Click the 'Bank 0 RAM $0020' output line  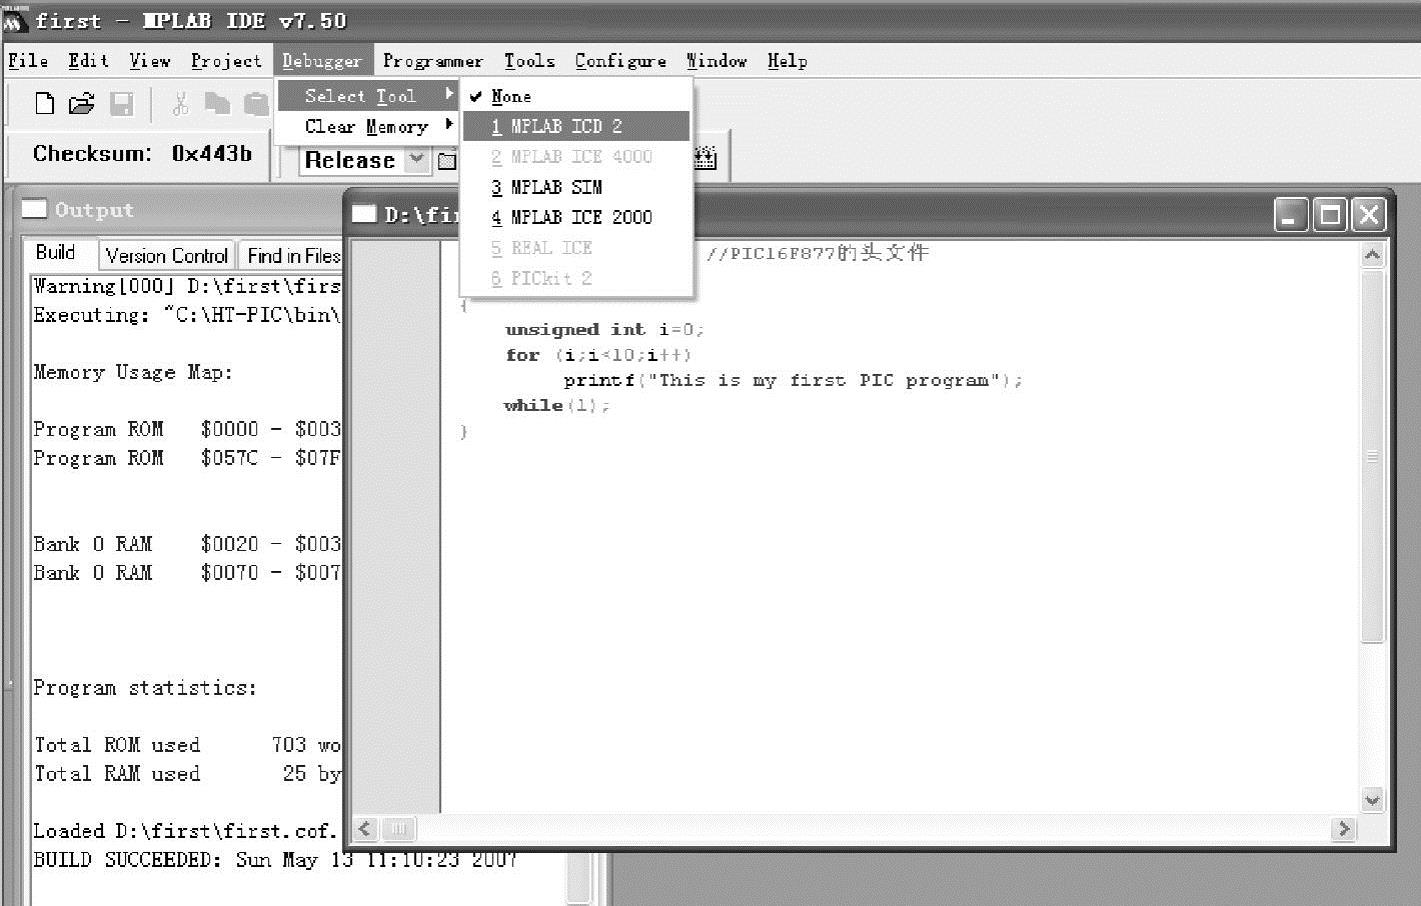[x=187, y=544]
